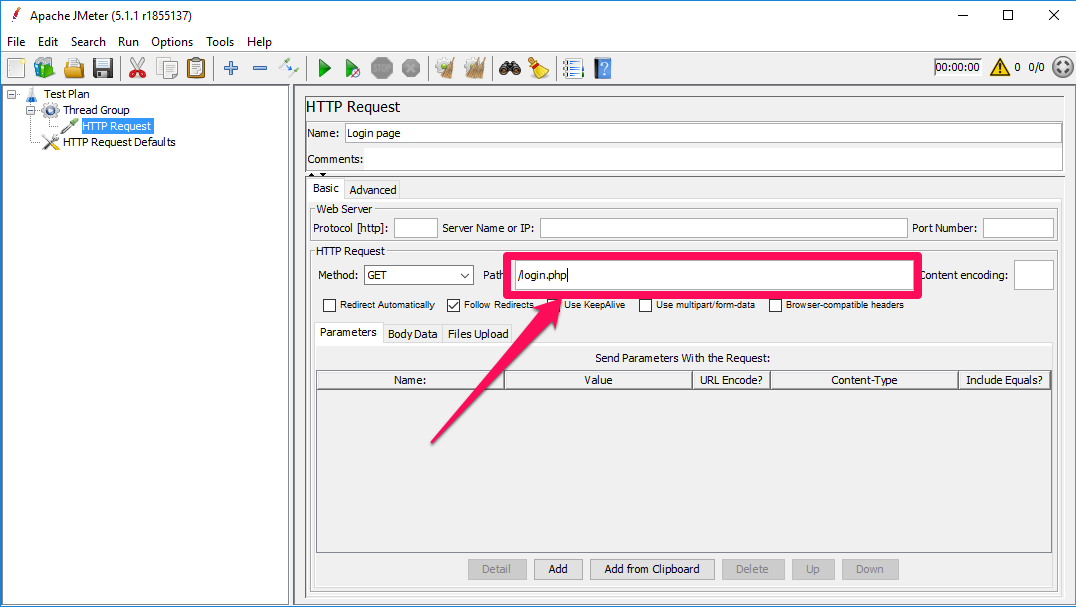The image size is (1076, 607).
Task: Save the test plan with floppy icon
Action: (103, 68)
